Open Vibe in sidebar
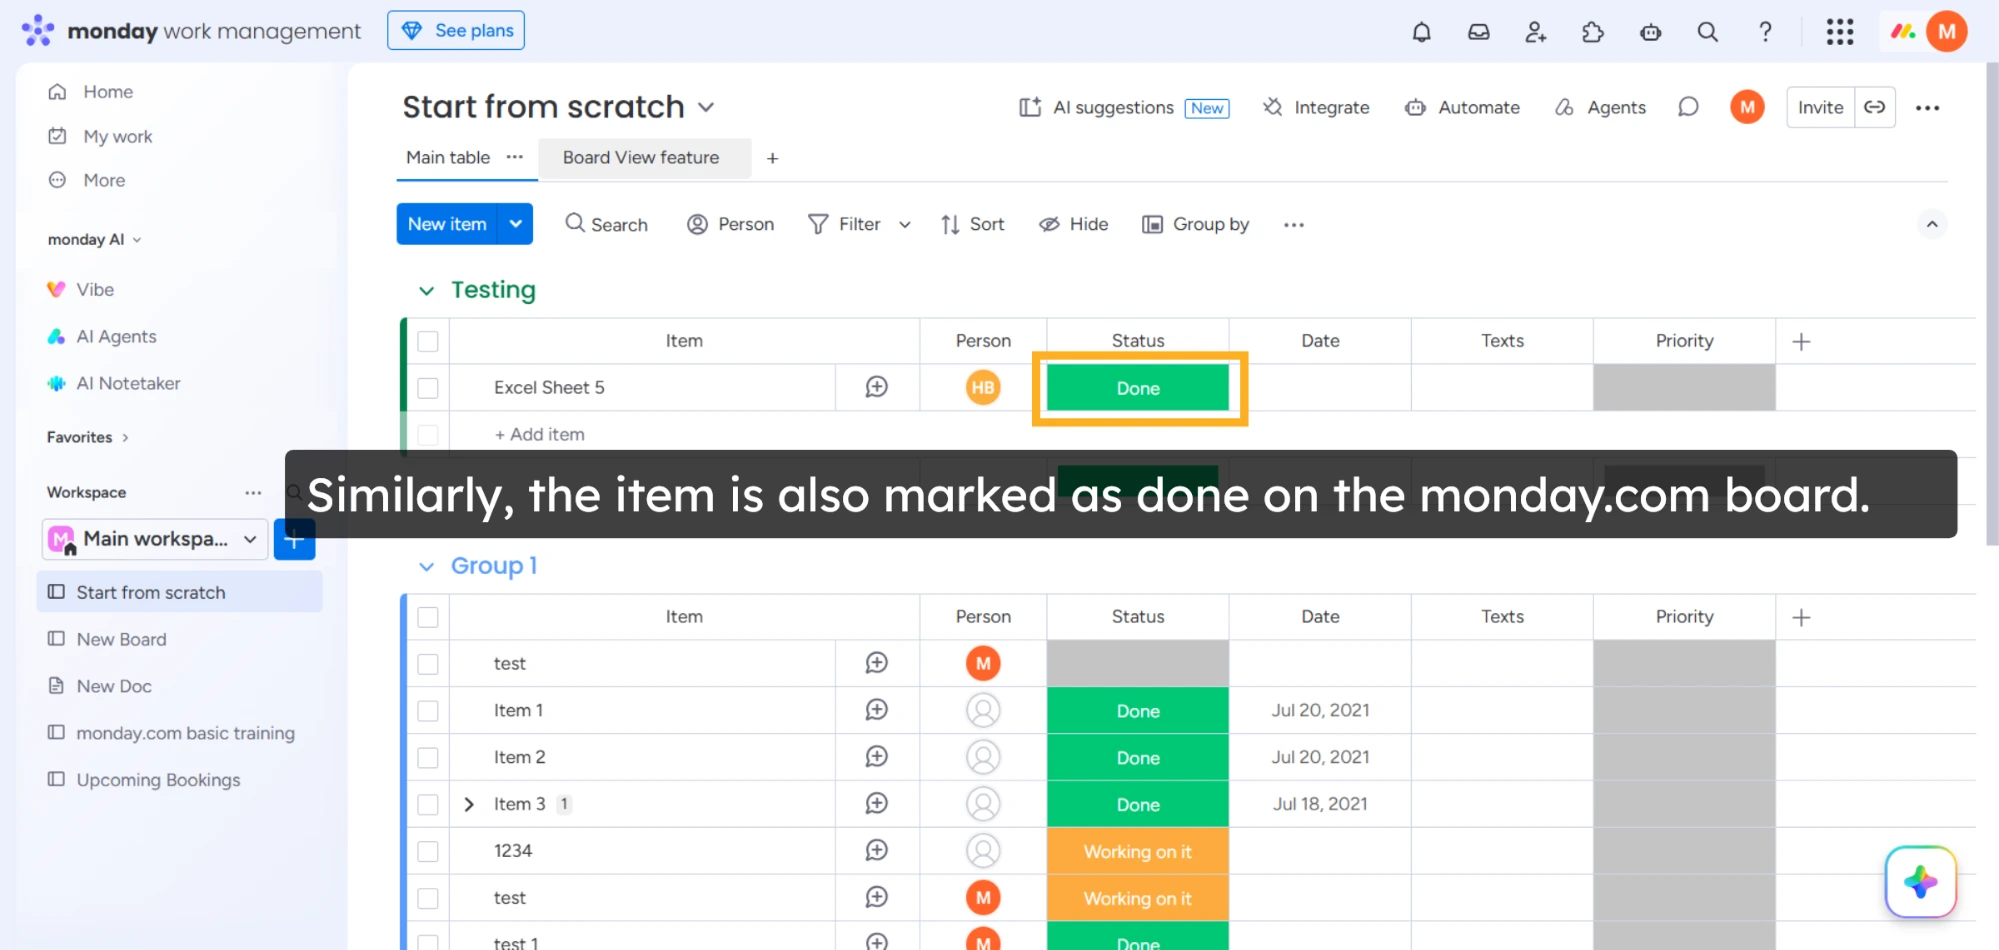Viewport: 1999px width, 950px height. 95,290
